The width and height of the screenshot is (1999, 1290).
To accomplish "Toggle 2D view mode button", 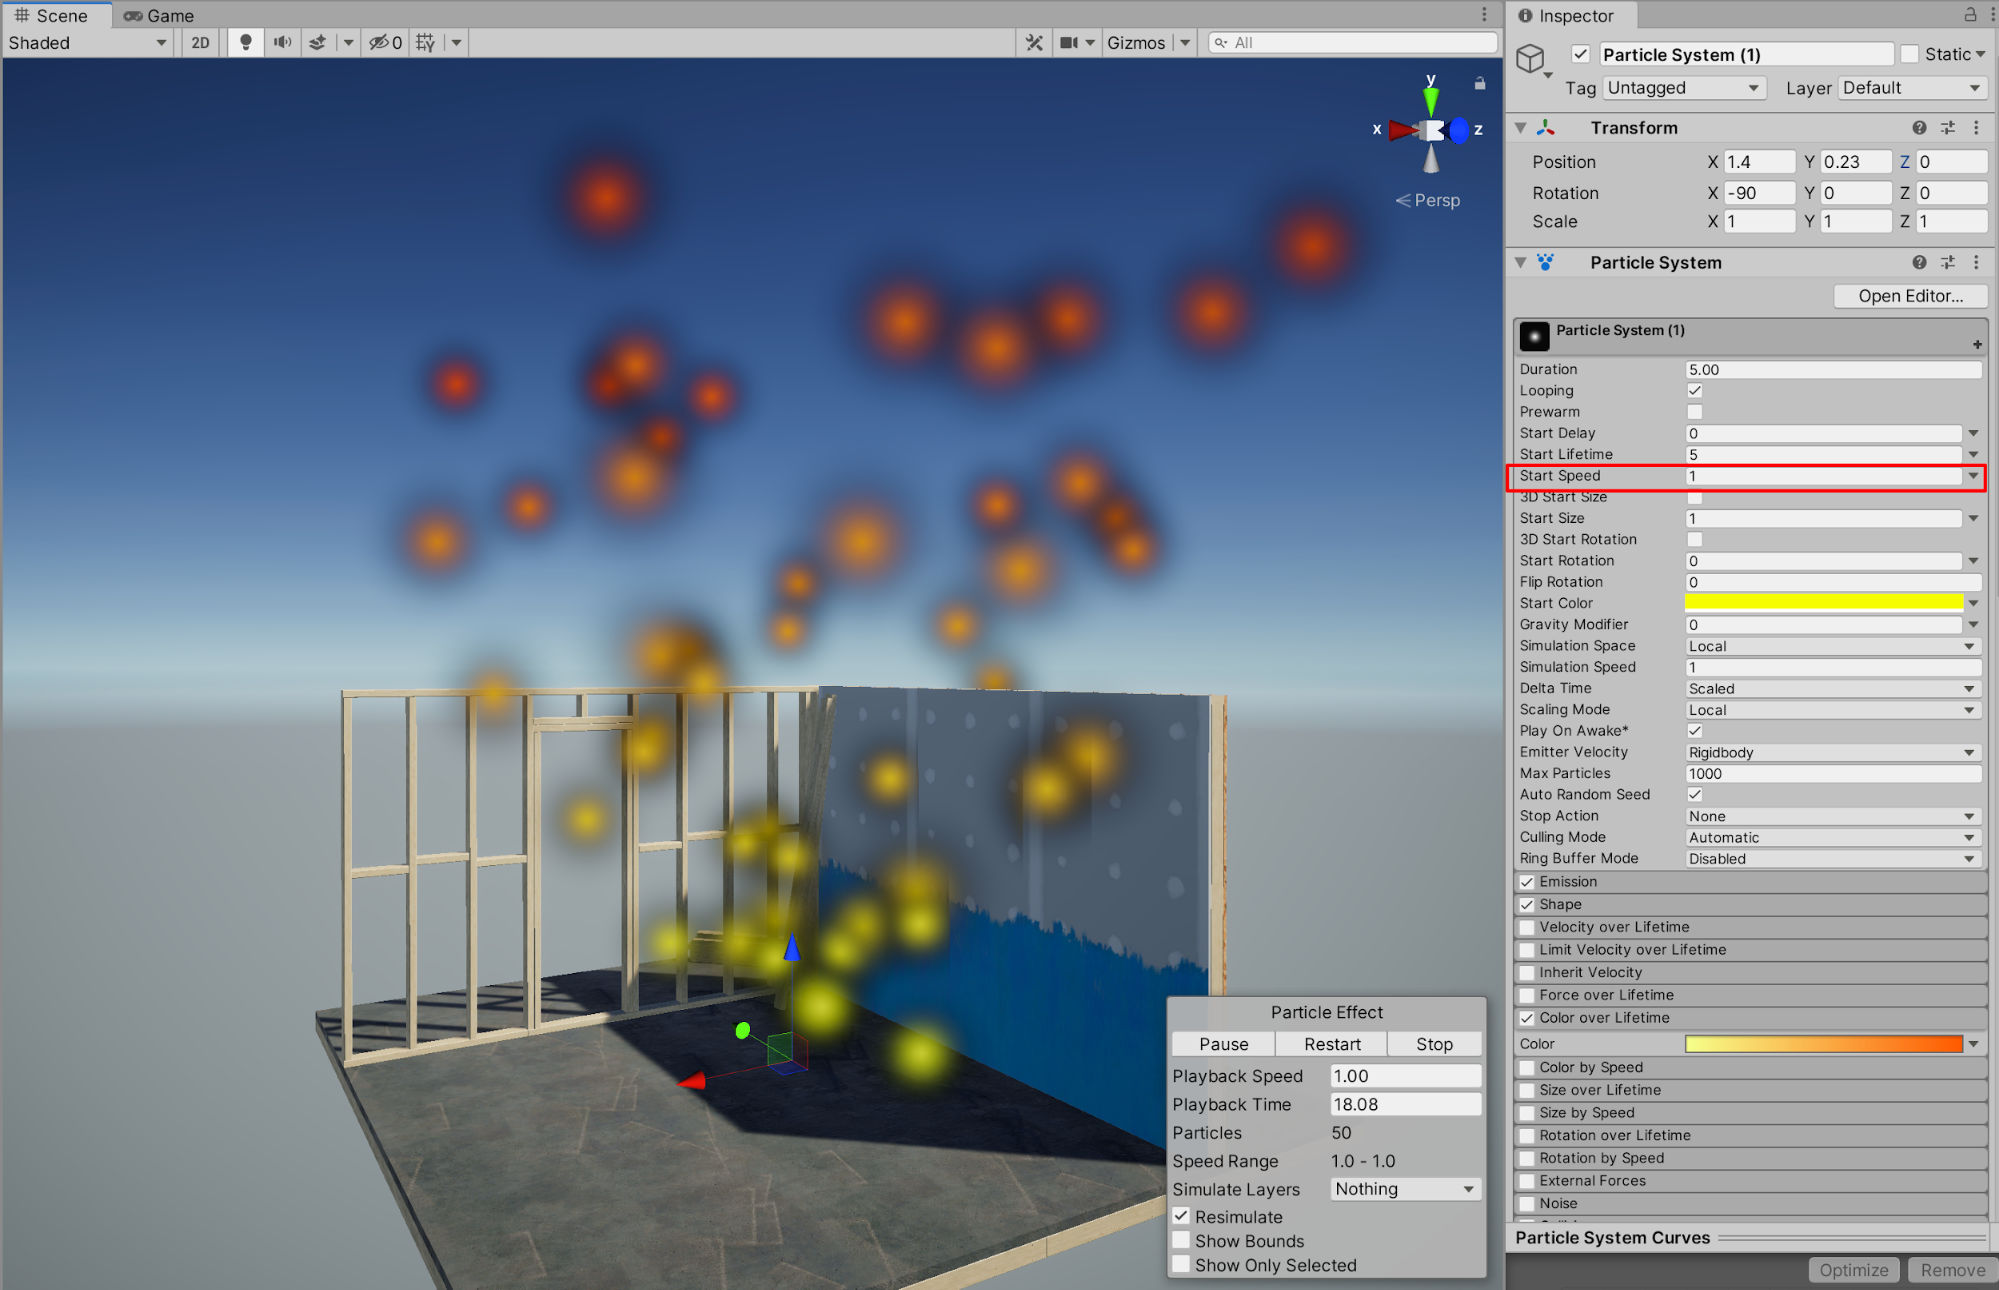I will point(200,42).
